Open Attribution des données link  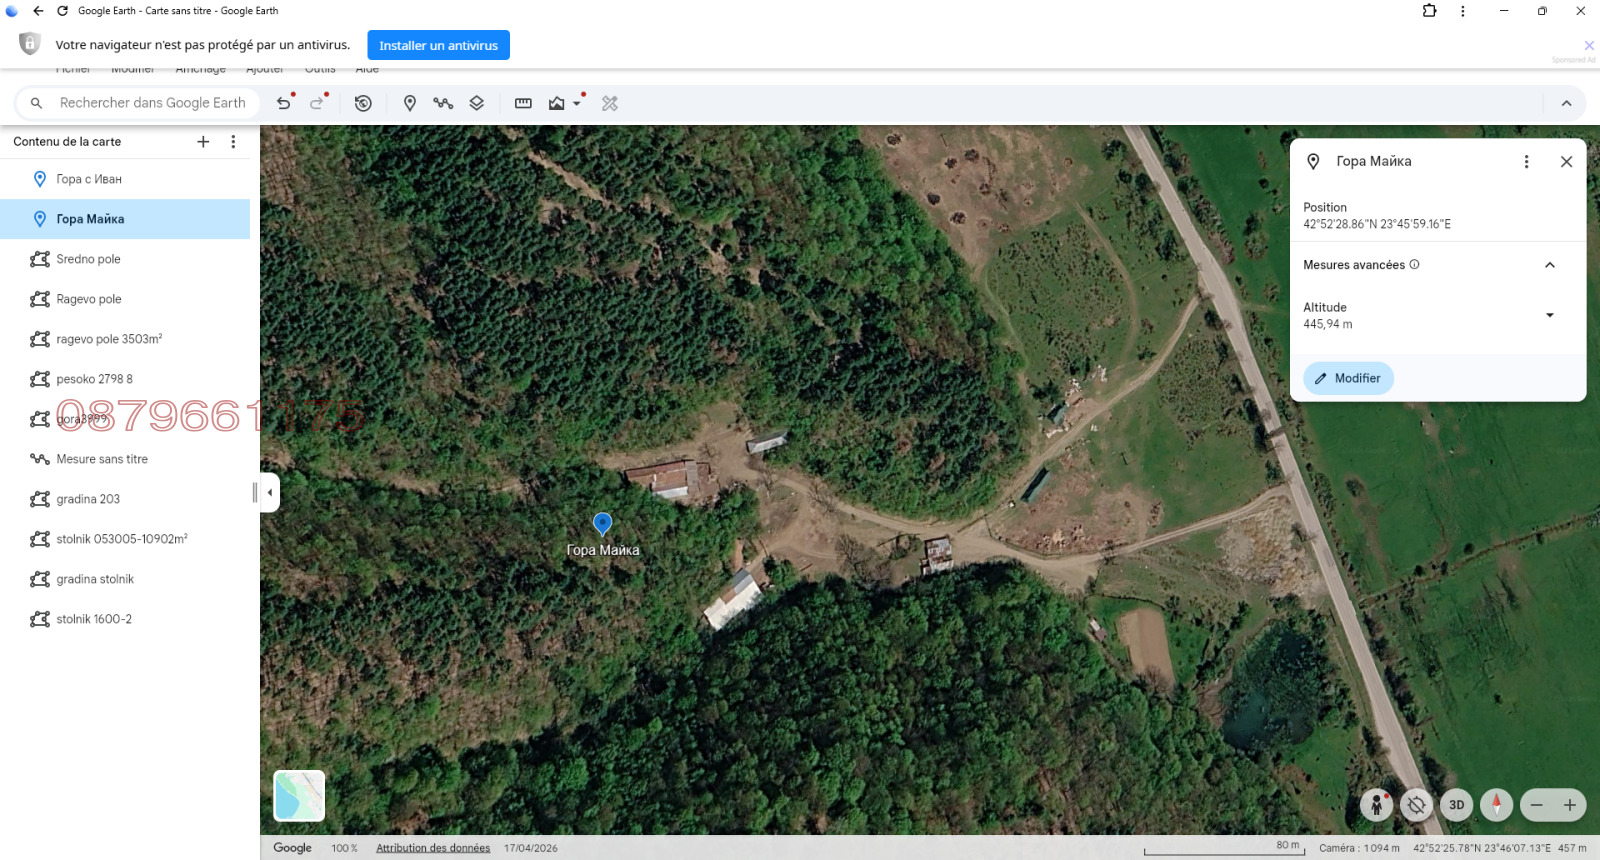click(x=433, y=848)
